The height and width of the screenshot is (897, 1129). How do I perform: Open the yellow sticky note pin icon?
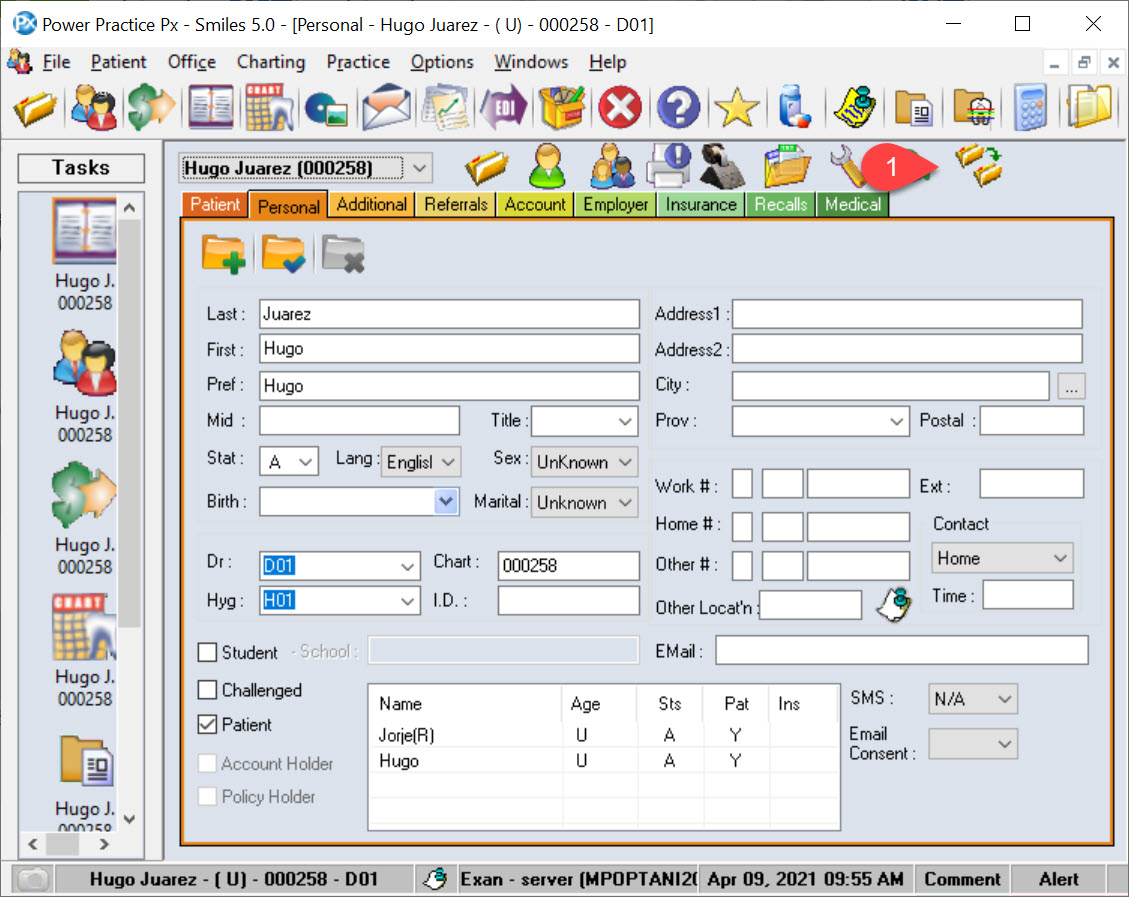(854, 108)
